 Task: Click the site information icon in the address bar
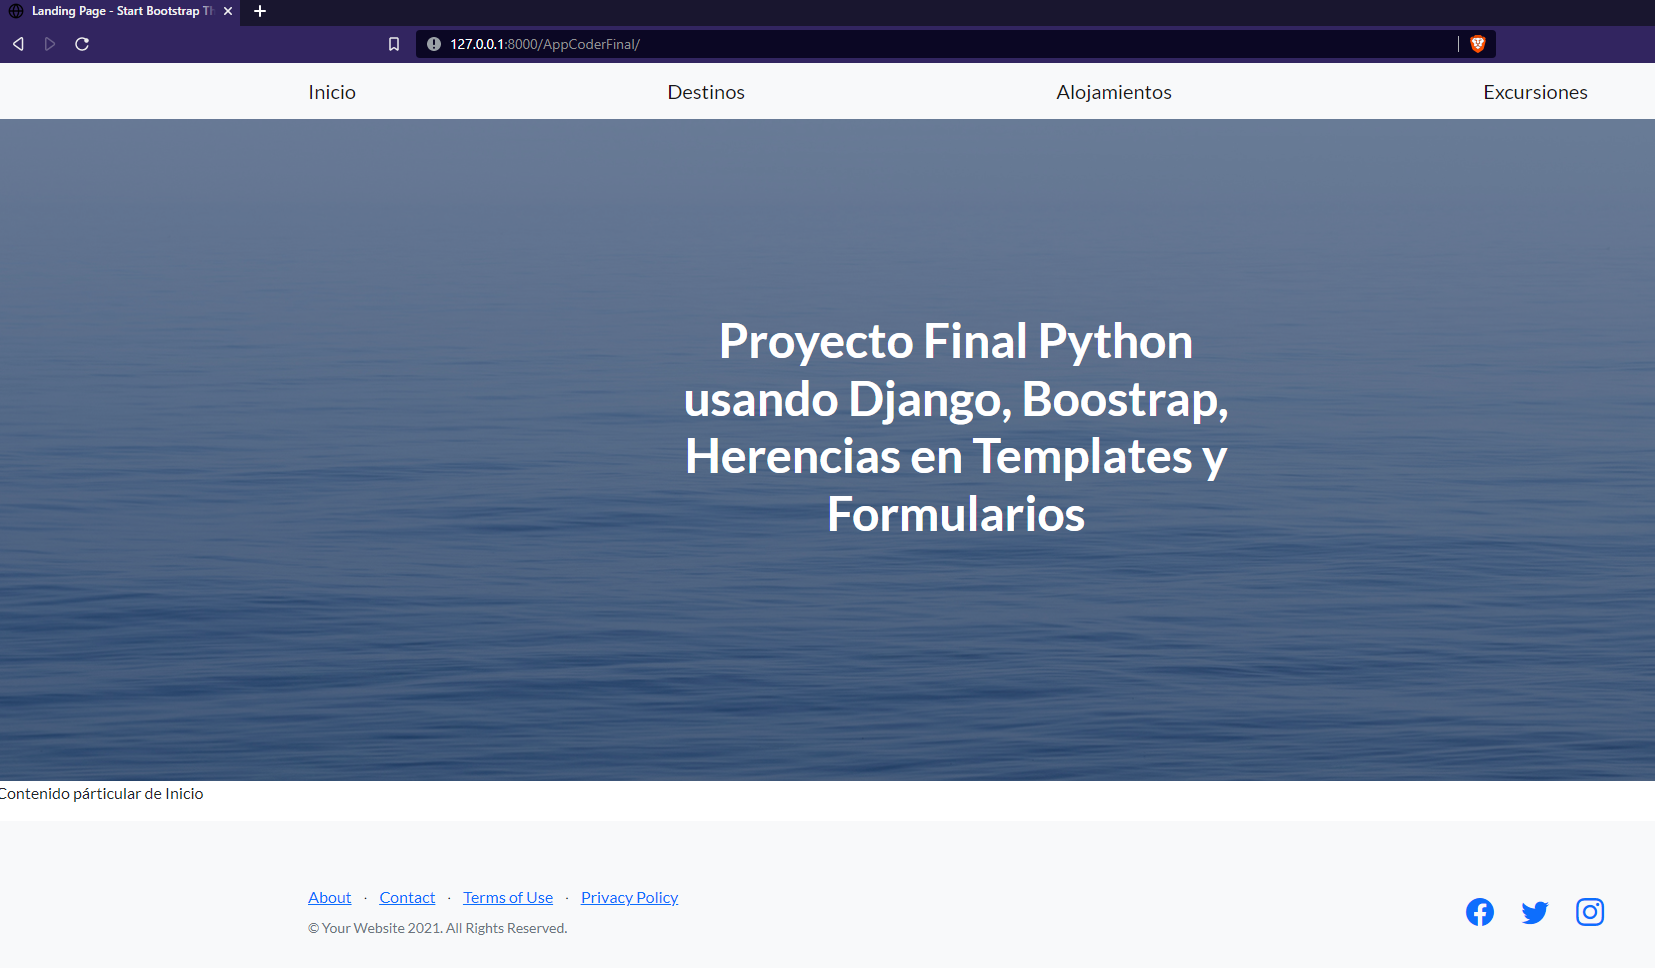433,44
